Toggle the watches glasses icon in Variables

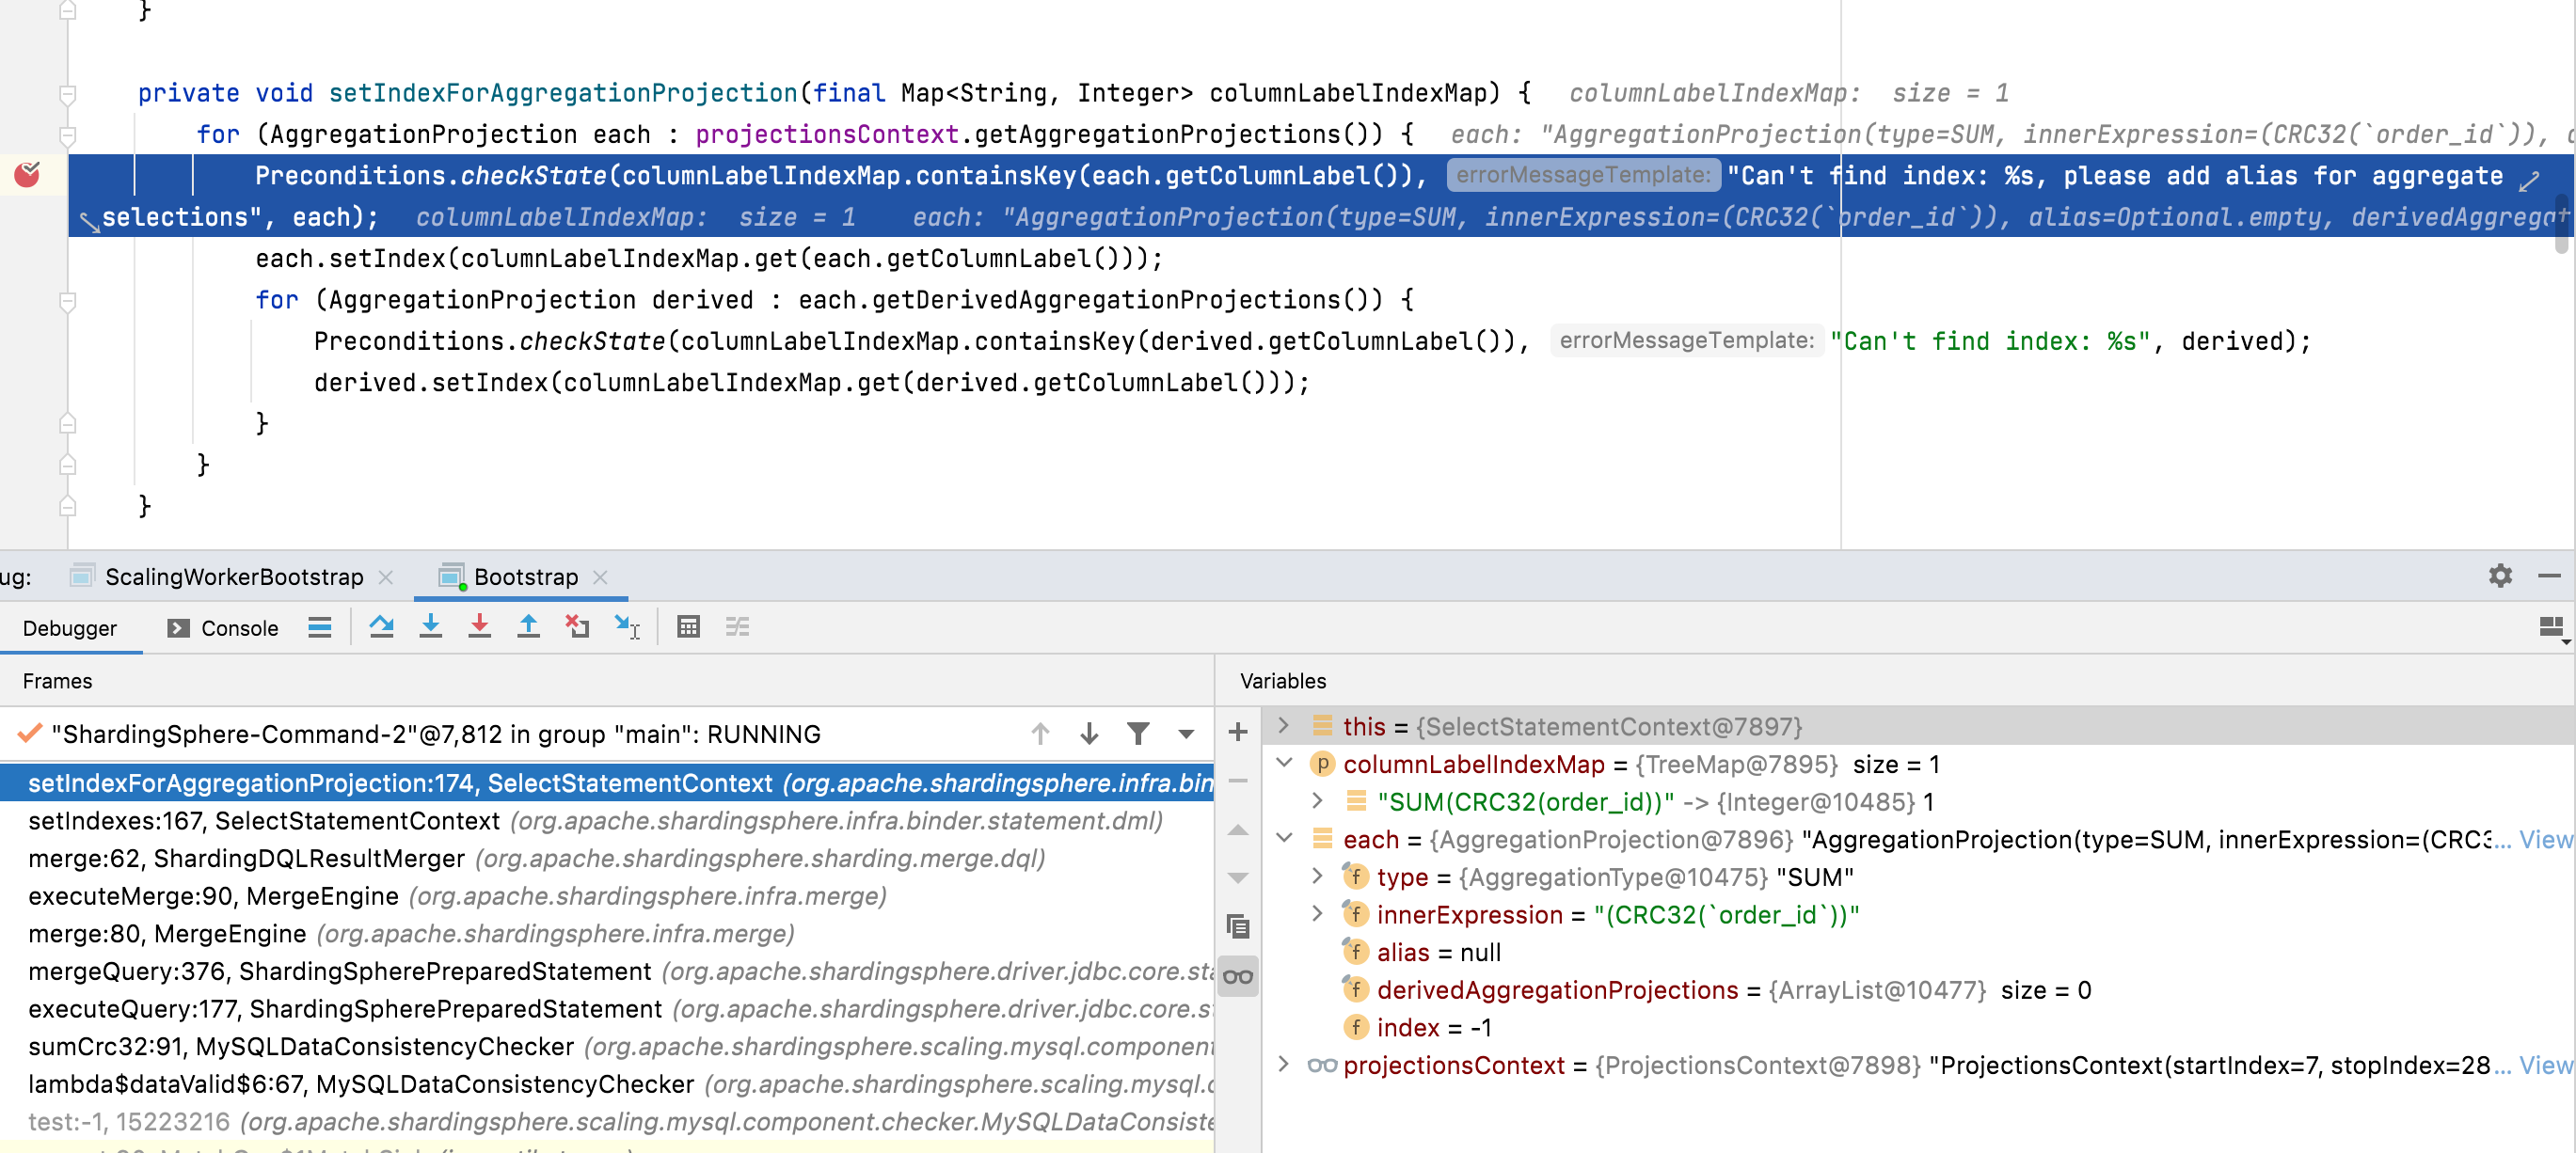tap(1237, 977)
